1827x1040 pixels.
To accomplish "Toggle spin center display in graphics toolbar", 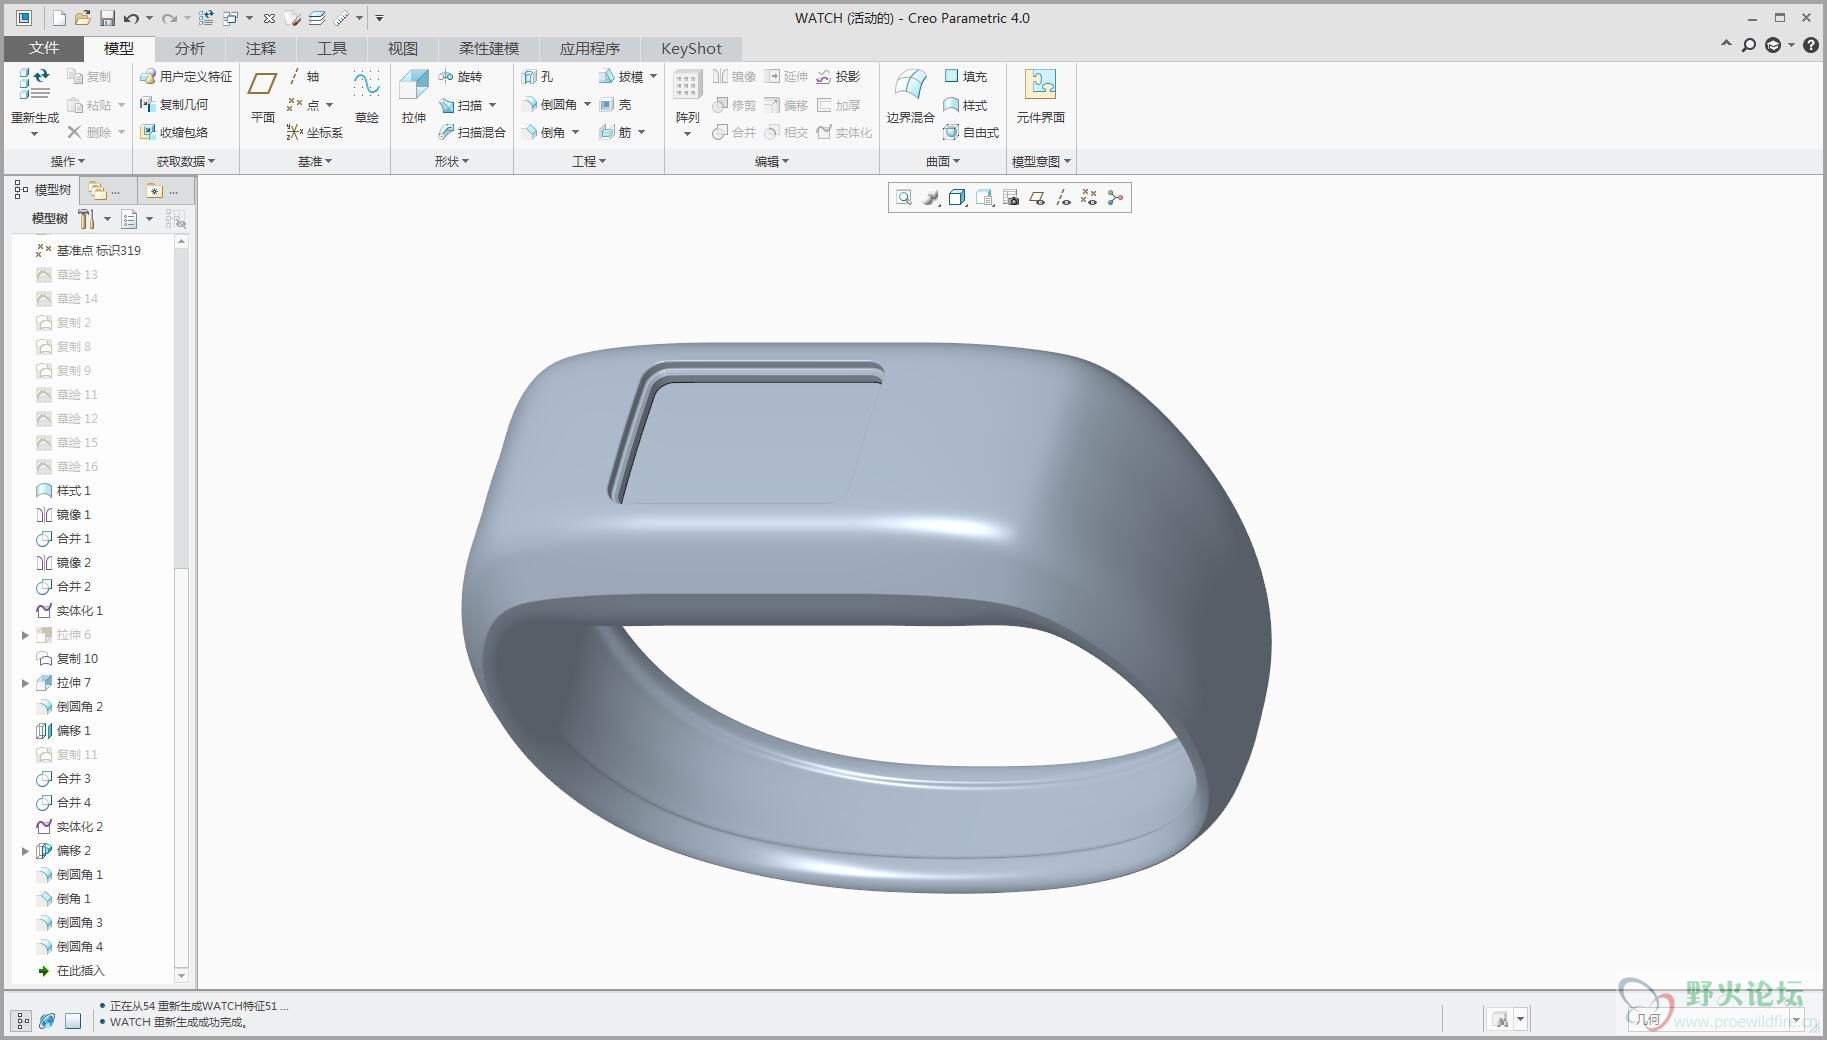I will [x=1115, y=198].
